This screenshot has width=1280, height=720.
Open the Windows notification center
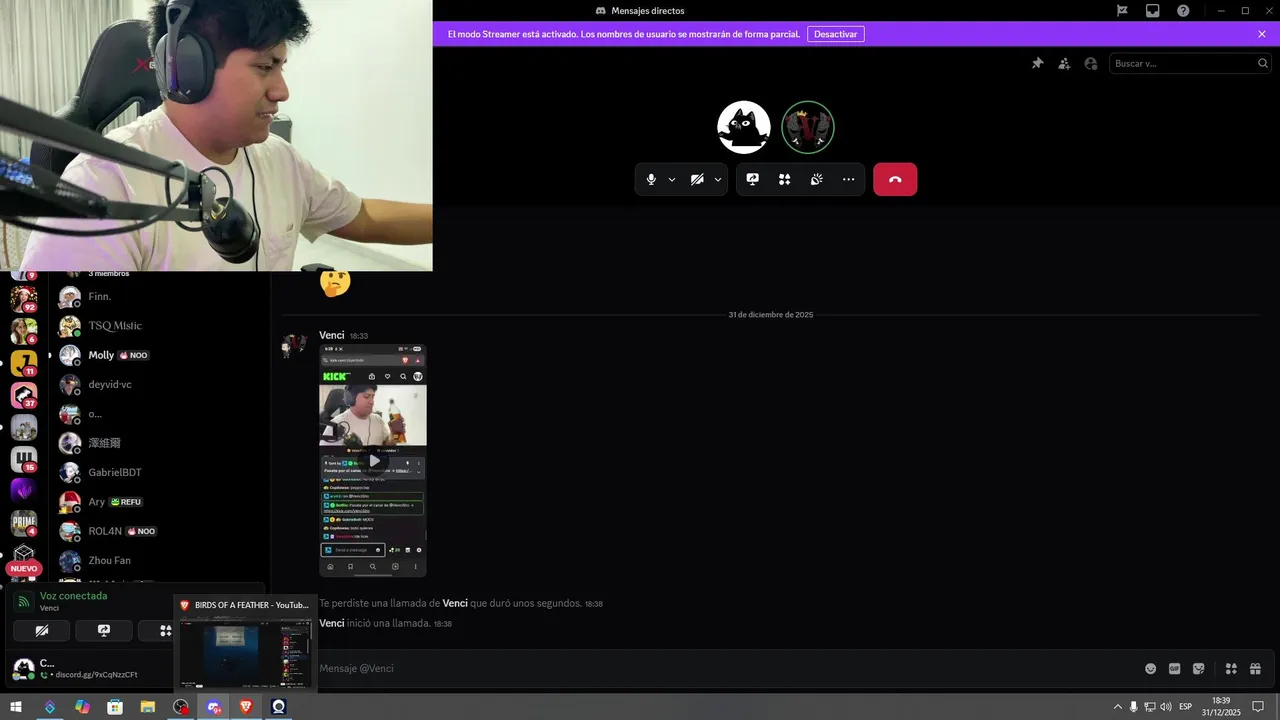(x=1259, y=707)
